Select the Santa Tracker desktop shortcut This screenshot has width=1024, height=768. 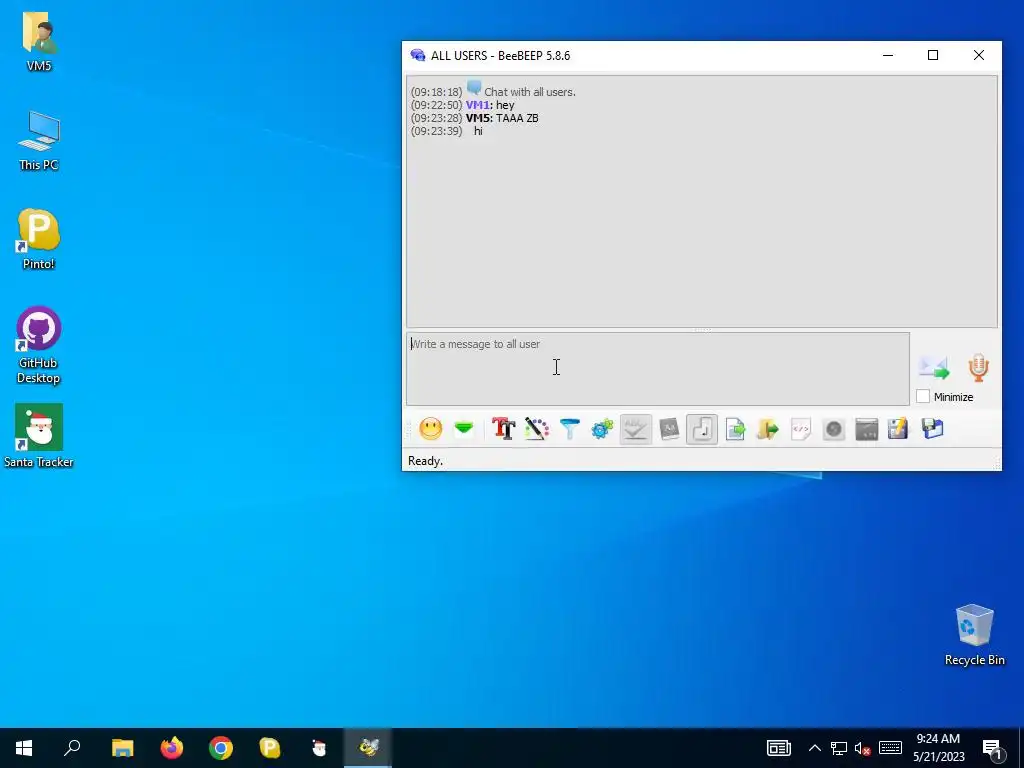click(39, 436)
